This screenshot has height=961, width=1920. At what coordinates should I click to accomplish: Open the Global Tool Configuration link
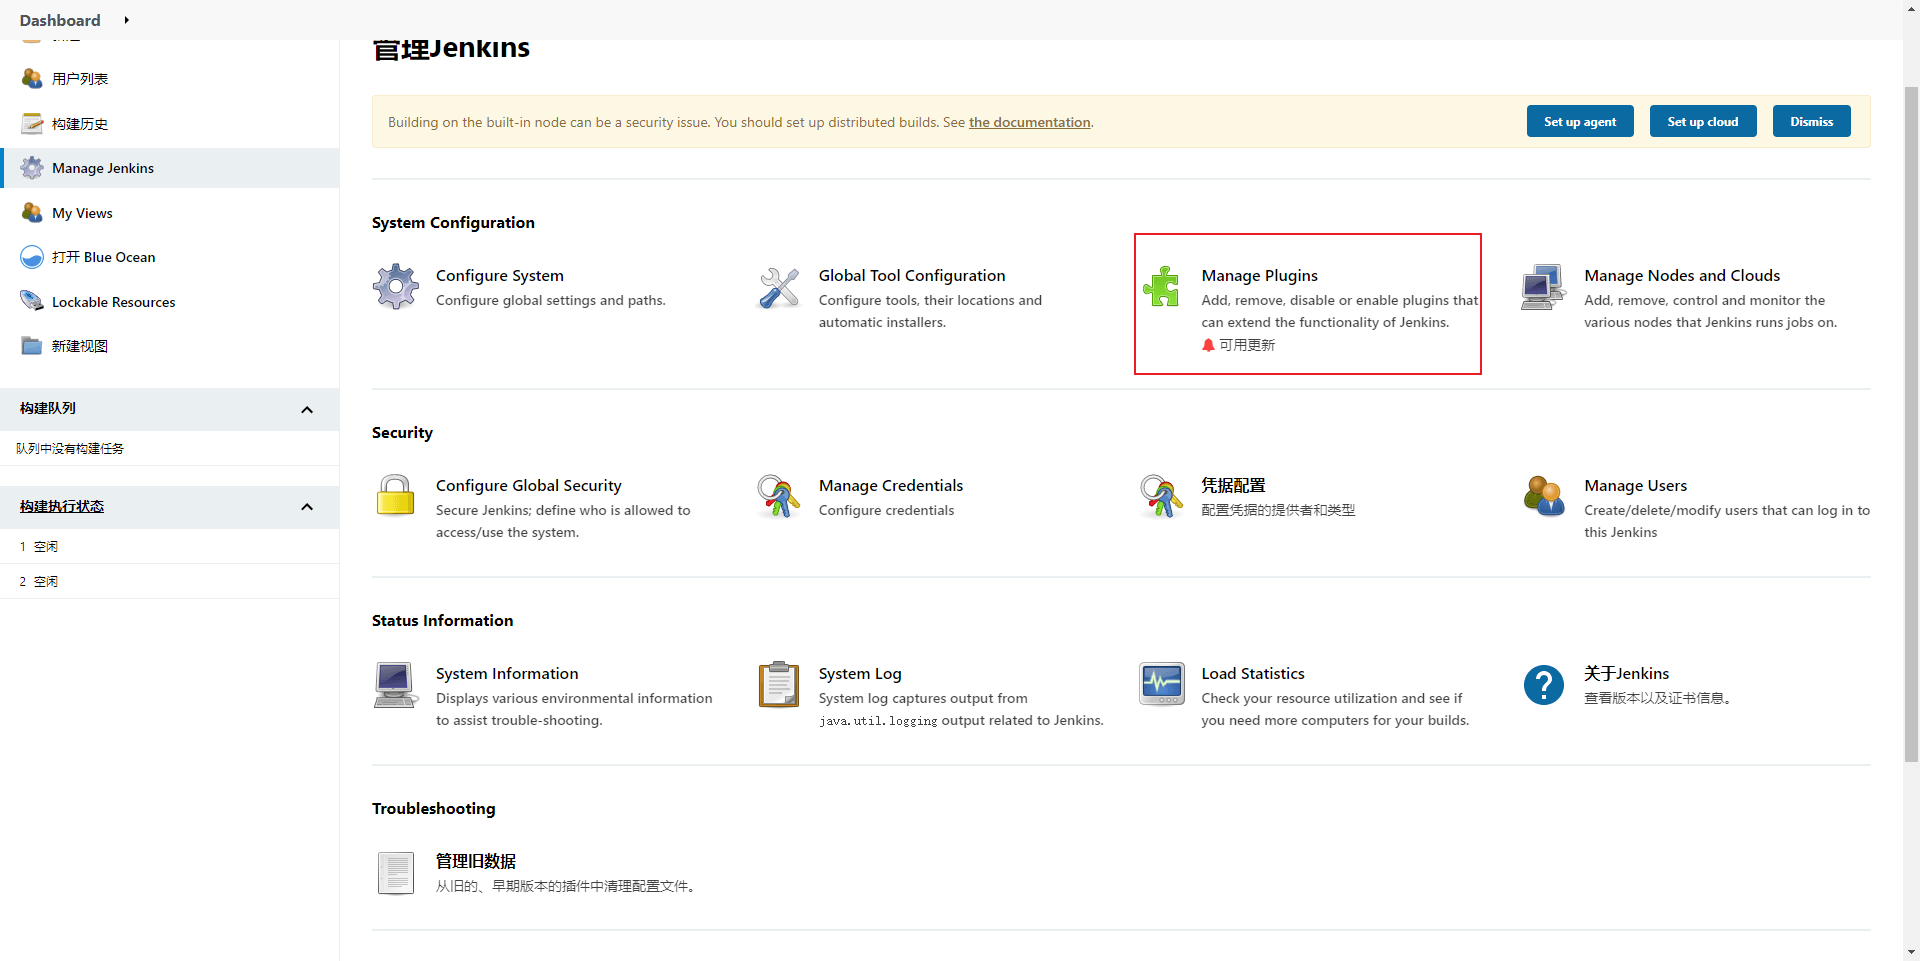pyautogui.click(x=912, y=275)
